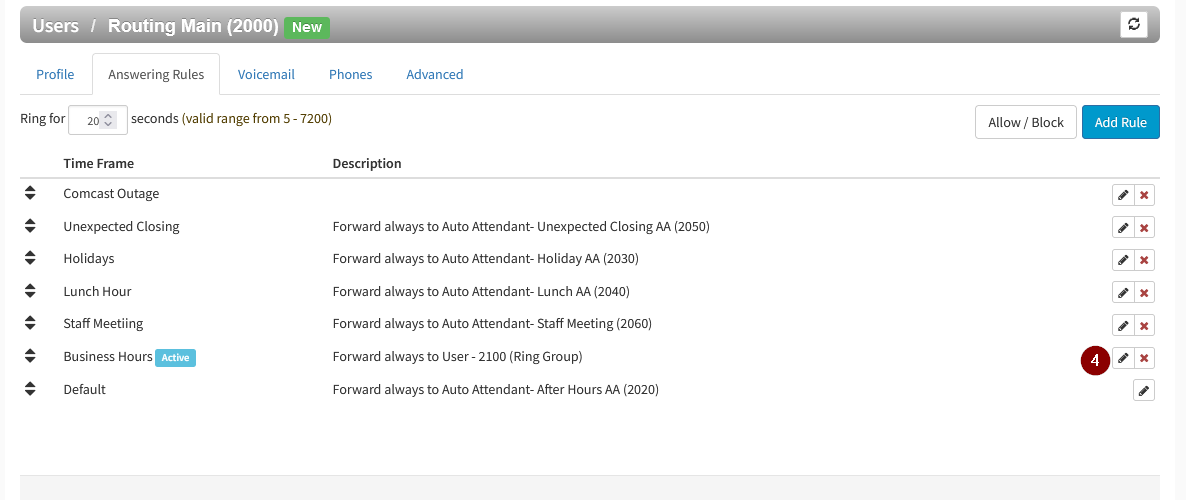The image size is (1186, 500).
Task: Switch to the Voicemail tab
Action: 266,74
